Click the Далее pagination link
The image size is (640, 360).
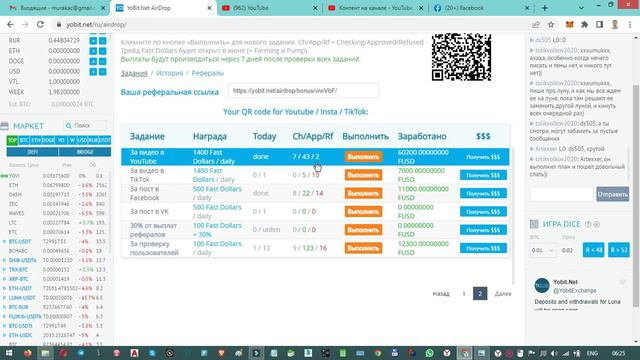[503, 293]
